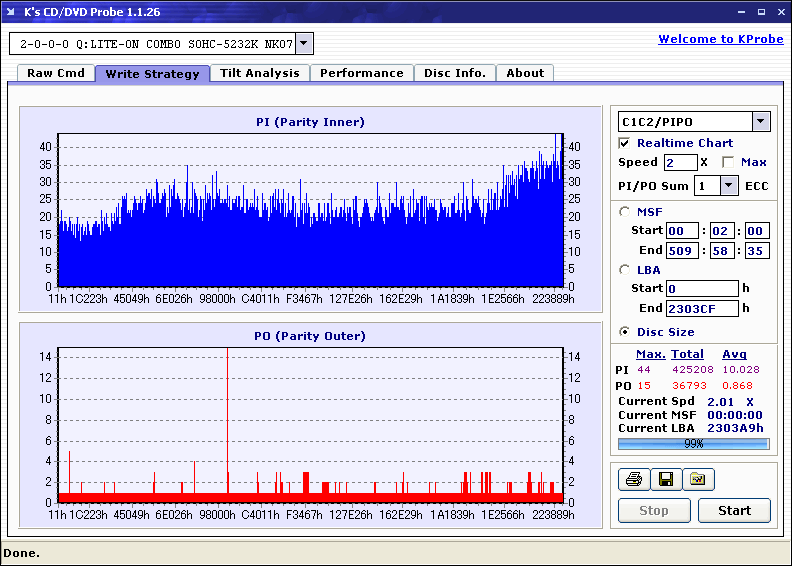Click the folder icon beside the save button
Viewport: 792px width, 566px height.
698,480
